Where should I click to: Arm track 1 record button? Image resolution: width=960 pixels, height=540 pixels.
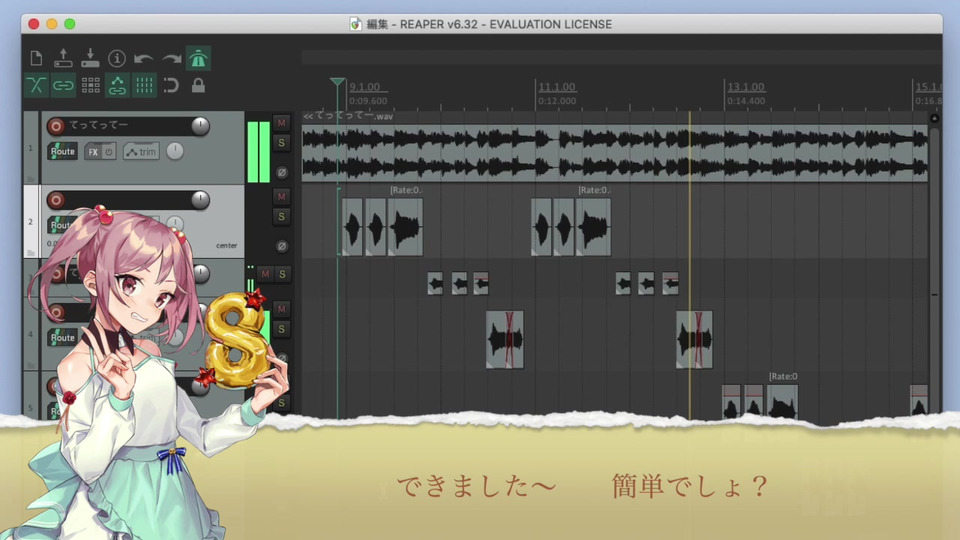coord(56,126)
